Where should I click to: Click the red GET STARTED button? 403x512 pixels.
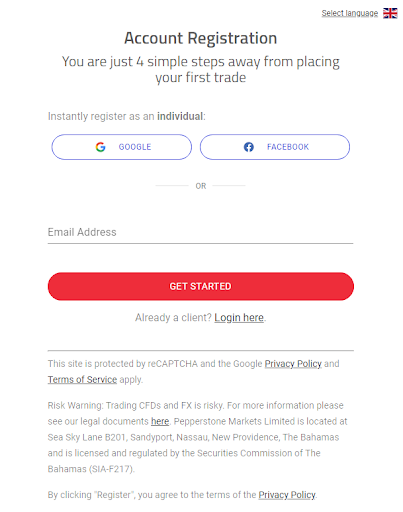pyautogui.click(x=201, y=286)
